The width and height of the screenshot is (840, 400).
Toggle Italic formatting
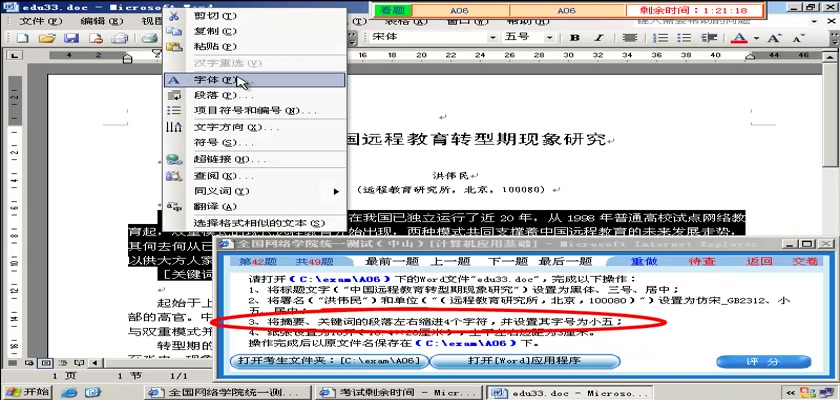tap(598, 38)
